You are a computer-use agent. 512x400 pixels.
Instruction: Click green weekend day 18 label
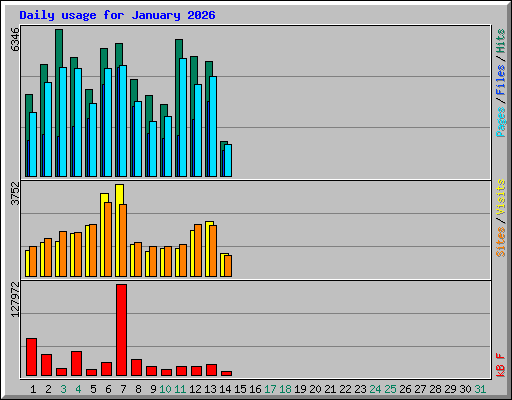pyautogui.click(x=285, y=389)
